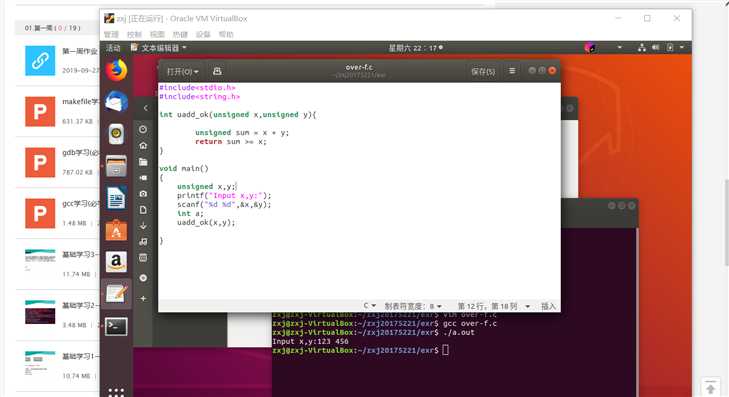Open the folder entry in Files sidebar
Viewport: 729px width, 397px height.
click(143, 162)
